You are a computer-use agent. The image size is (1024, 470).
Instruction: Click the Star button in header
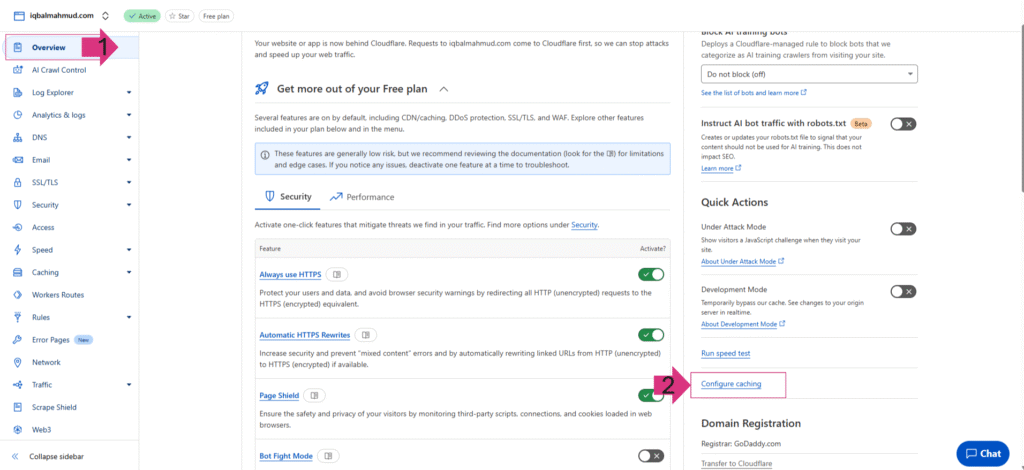click(179, 16)
